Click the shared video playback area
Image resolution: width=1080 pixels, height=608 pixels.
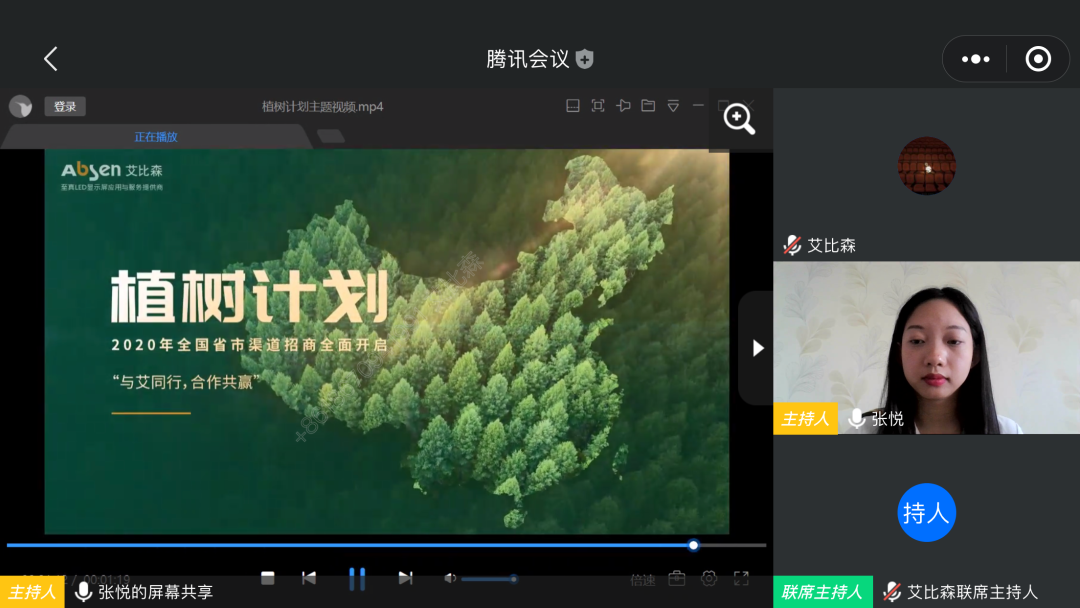tap(386, 342)
